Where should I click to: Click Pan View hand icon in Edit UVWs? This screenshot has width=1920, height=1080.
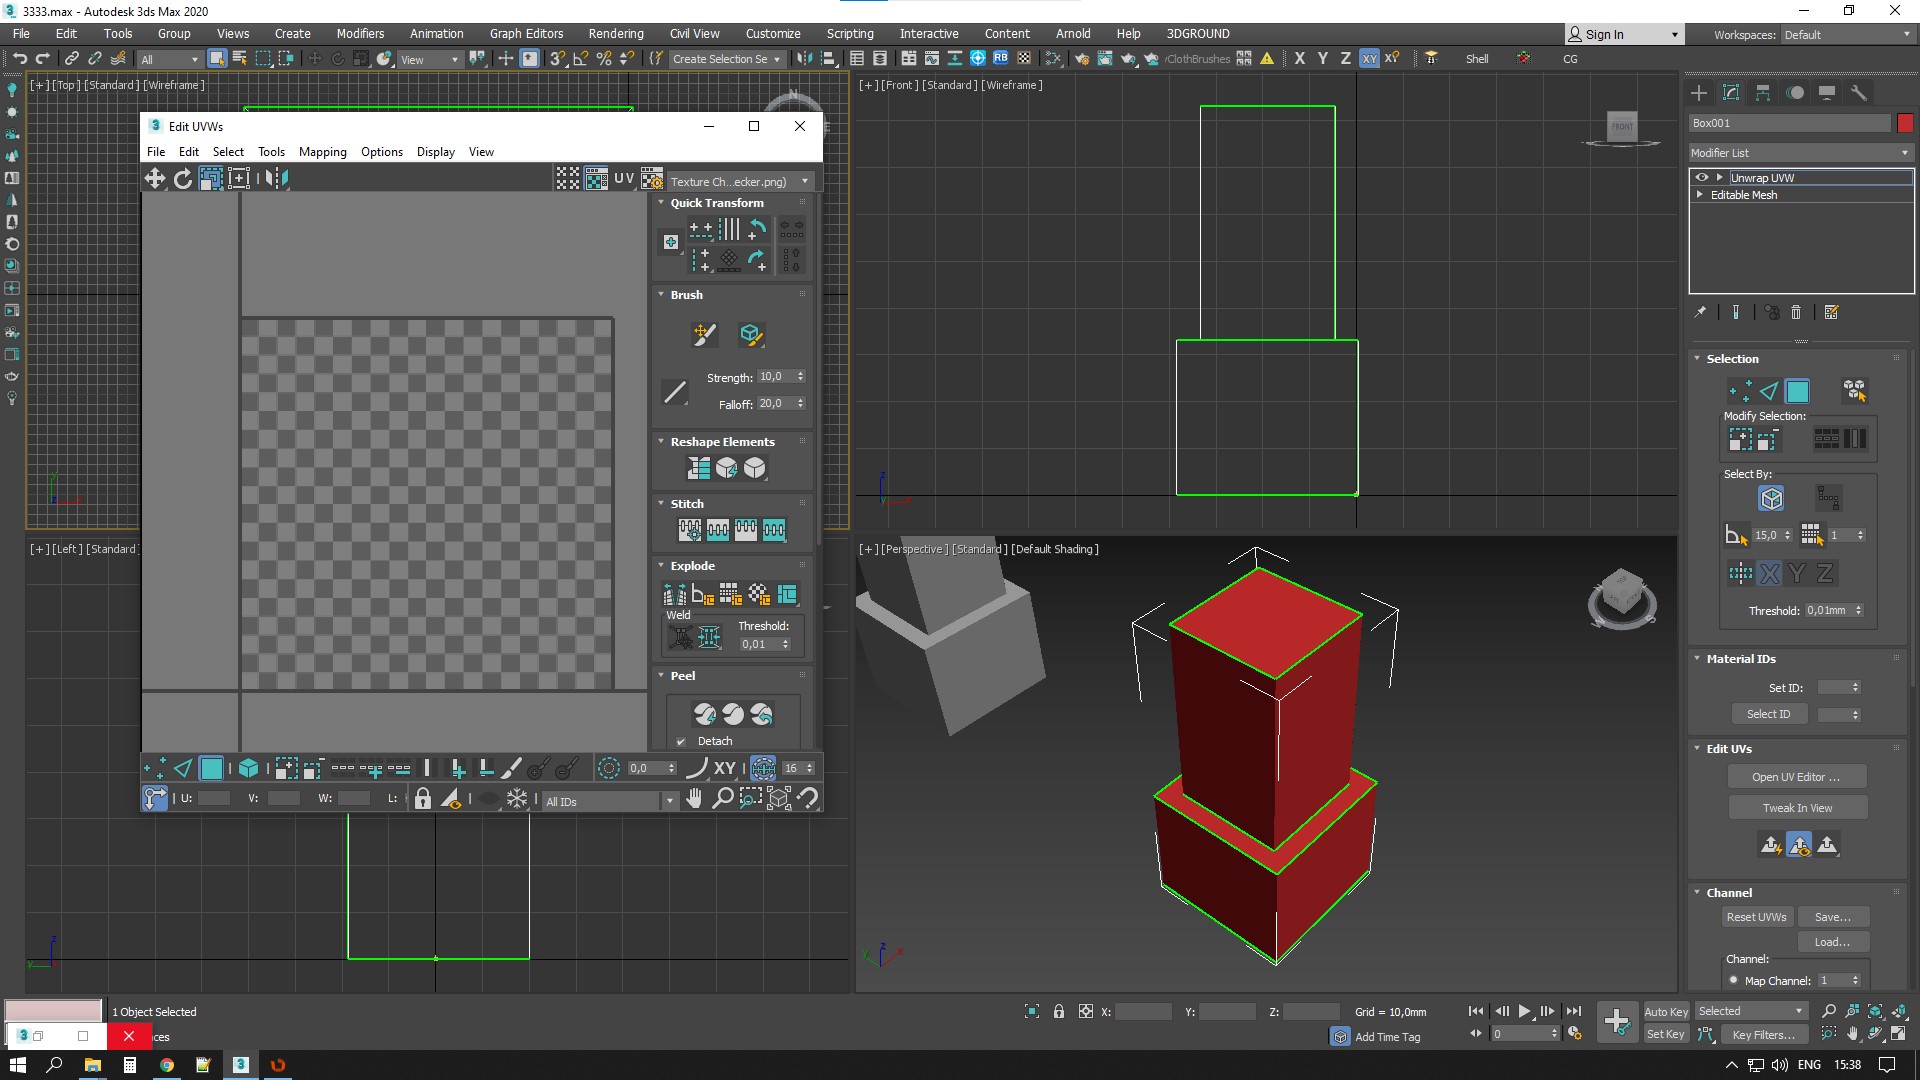tap(694, 798)
